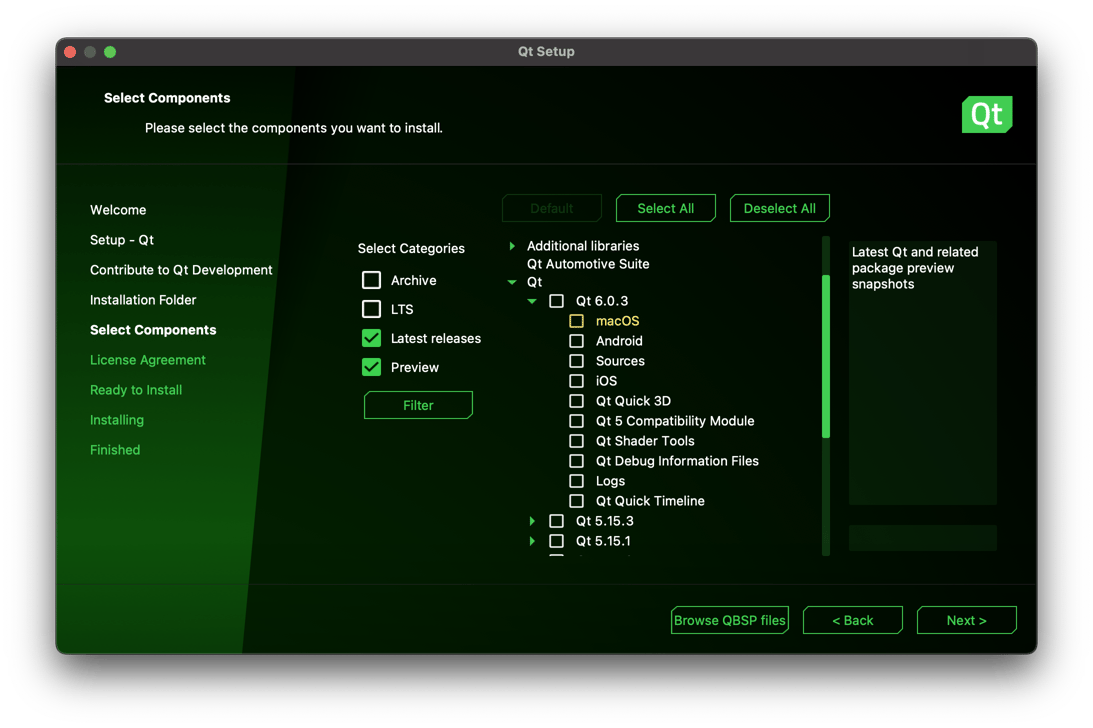Proceed with the Next button
The height and width of the screenshot is (728, 1093).
coord(966,620)
